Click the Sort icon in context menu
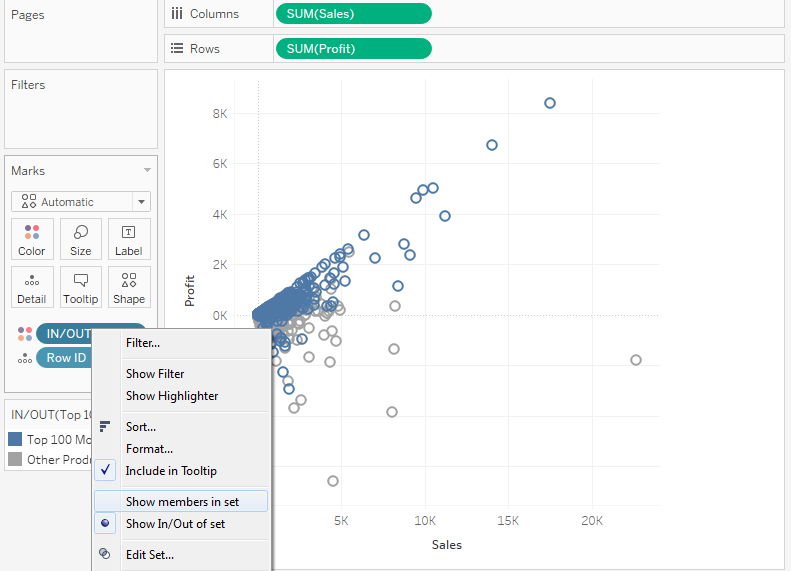Image resolution: width=791 pixels, height=571 pixels. [x=105, y=427]
